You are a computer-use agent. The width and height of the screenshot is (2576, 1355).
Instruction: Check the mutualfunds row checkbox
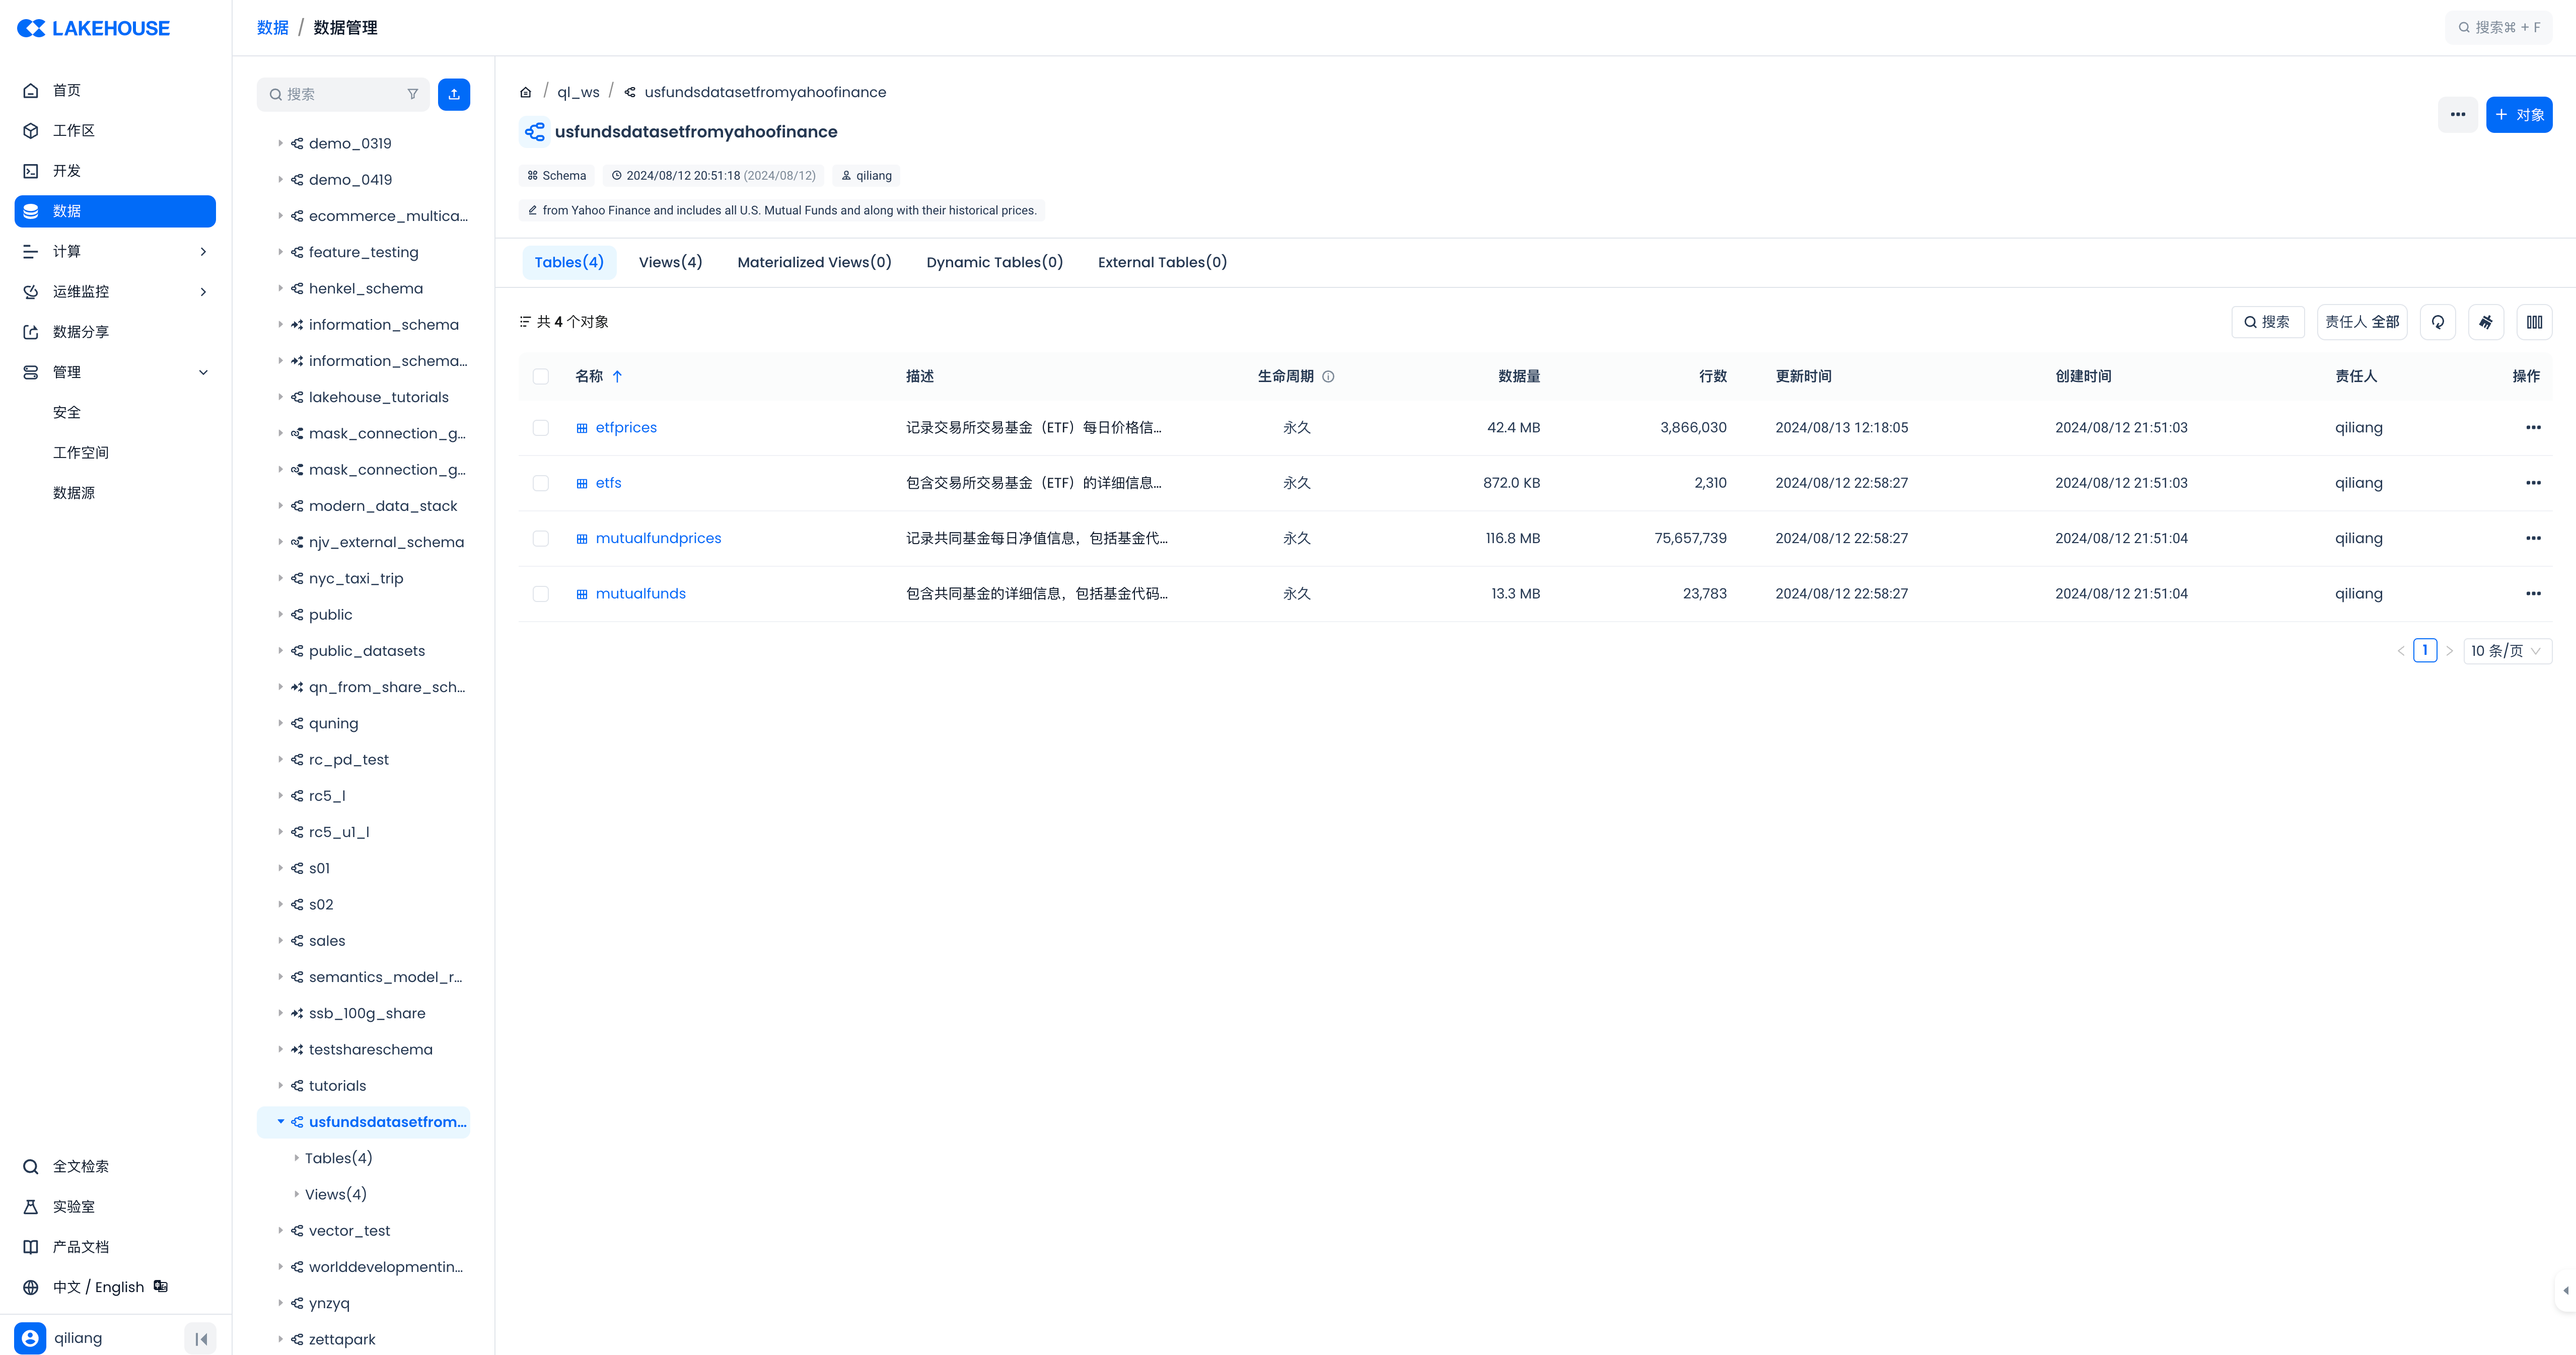point(541,593)
